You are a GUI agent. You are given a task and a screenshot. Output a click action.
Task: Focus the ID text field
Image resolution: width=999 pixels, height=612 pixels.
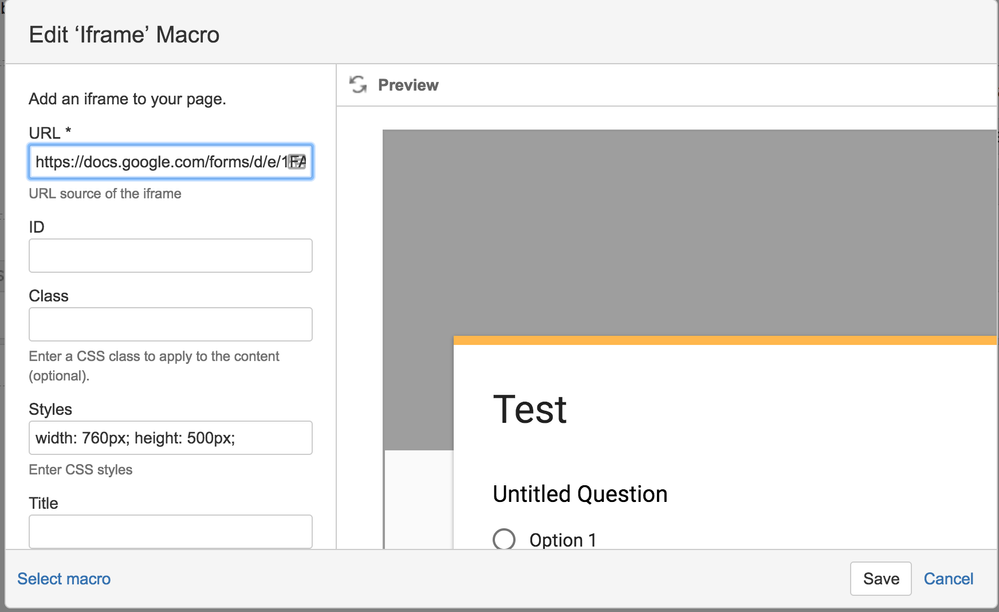[170, 256]
